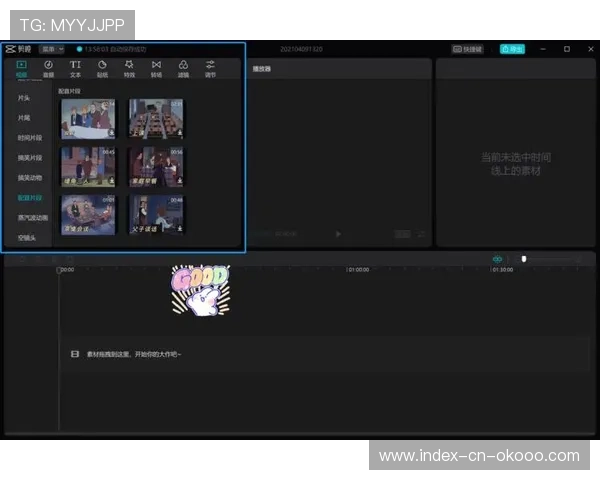This screenshot has height=480, width=600.
Task: Click the 01:00:00 mark on timeline ruler
Action: click(358, 270)
